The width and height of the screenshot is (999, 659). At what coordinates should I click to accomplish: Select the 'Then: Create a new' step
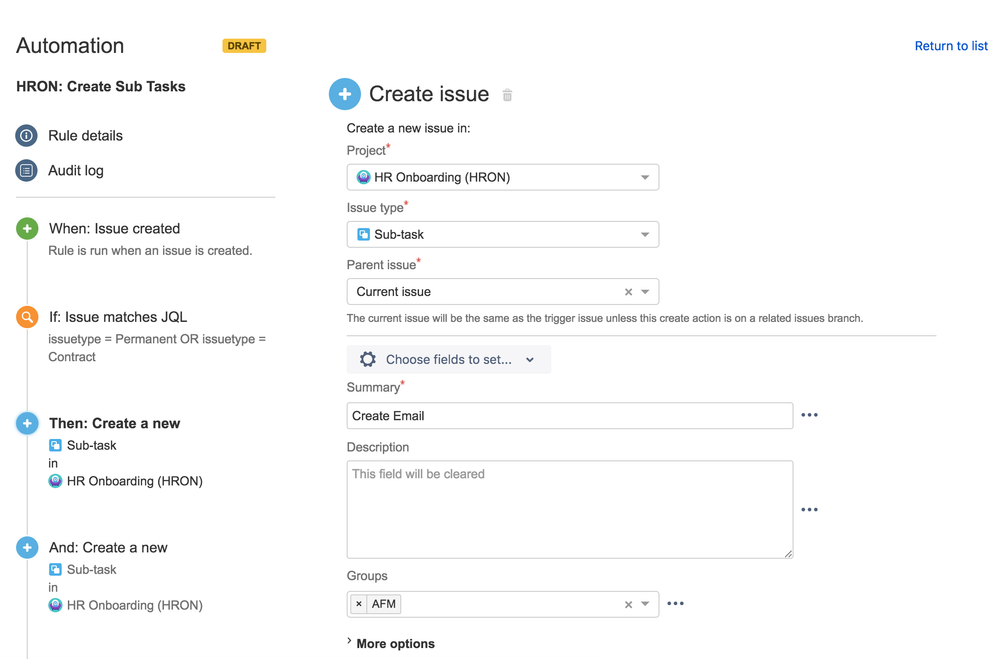[115, 423]
